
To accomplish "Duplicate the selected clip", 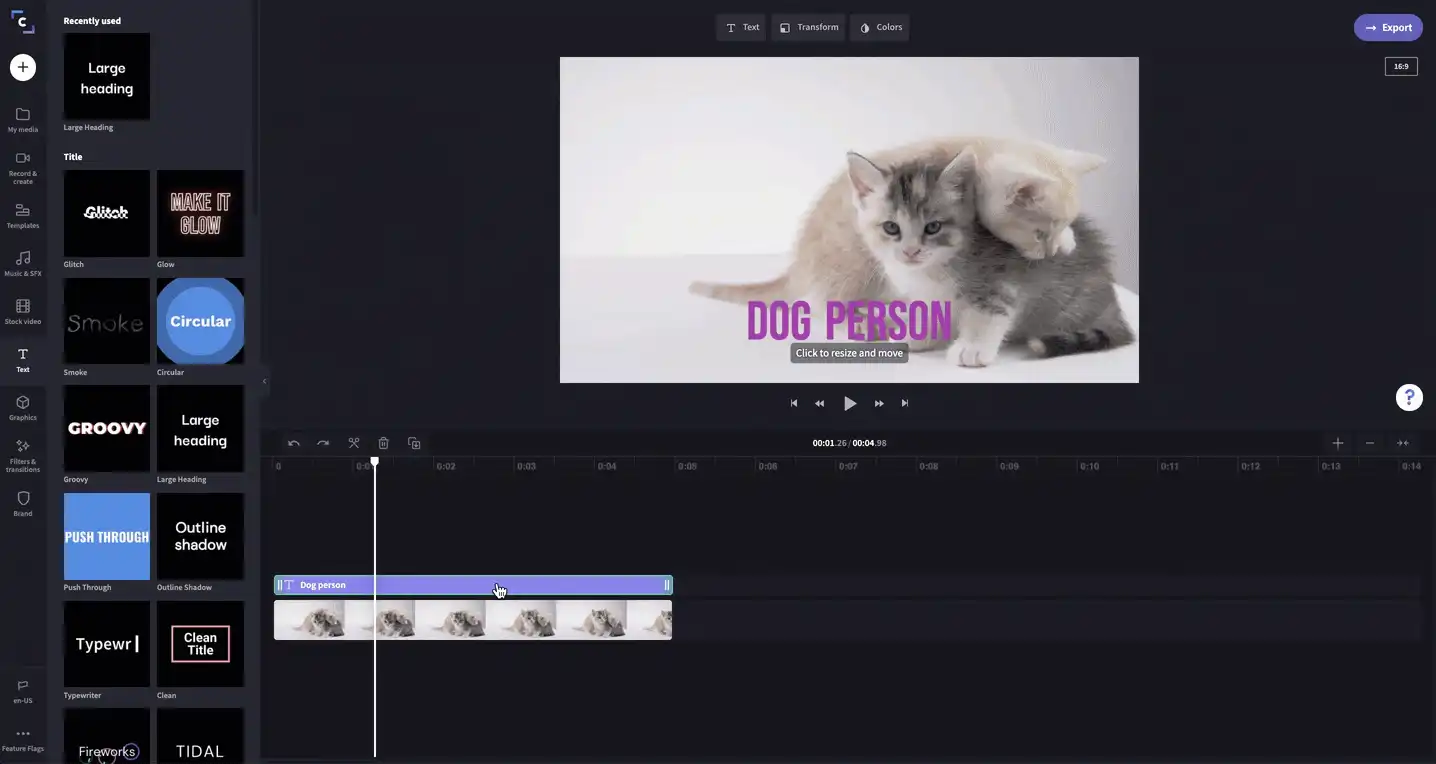I will [x=414, y=443].
